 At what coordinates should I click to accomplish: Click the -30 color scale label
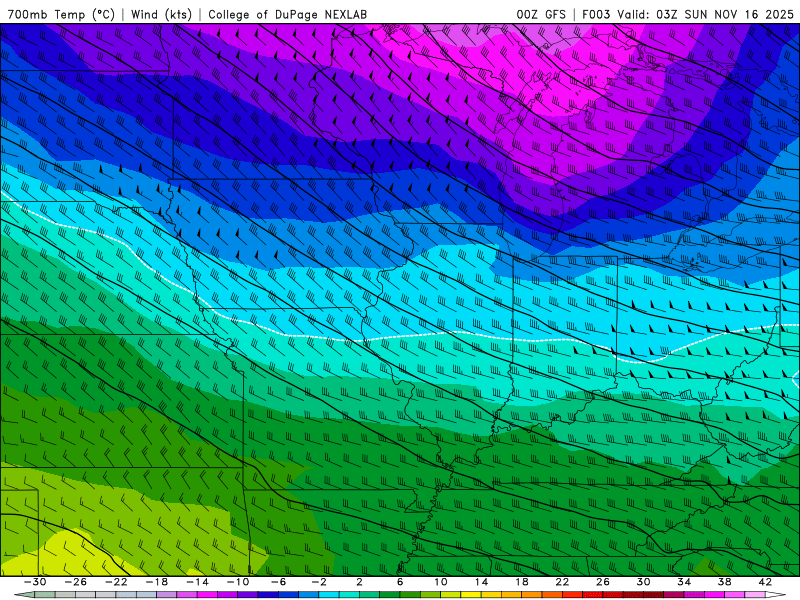pyautogui.click(x=35, y=582)
